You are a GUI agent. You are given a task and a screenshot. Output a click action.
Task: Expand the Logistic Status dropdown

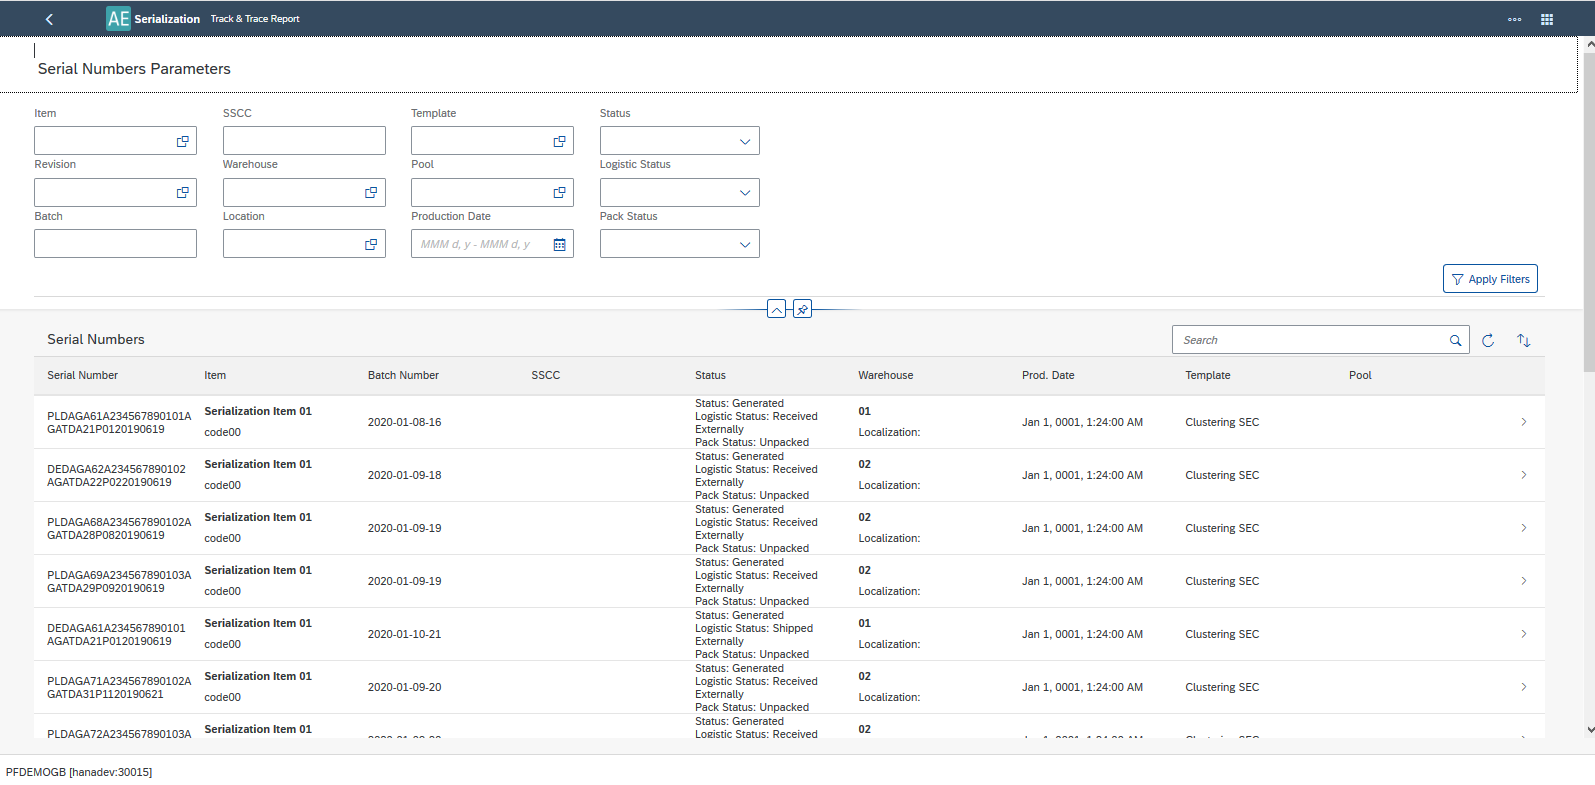(x=744, y=192)
